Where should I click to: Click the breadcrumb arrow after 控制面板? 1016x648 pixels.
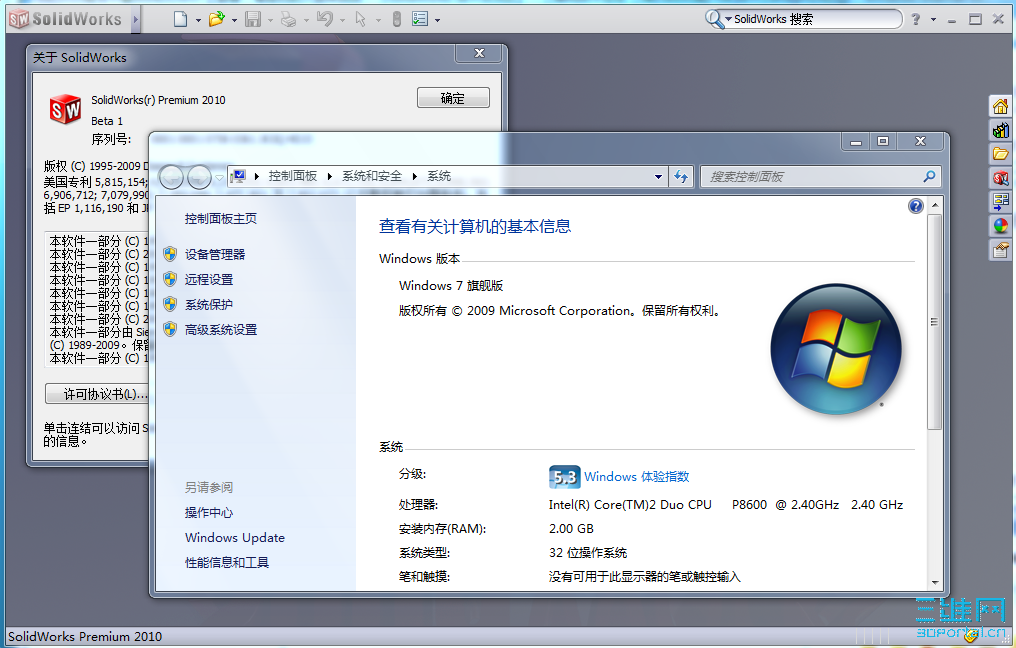coord(330,176)
